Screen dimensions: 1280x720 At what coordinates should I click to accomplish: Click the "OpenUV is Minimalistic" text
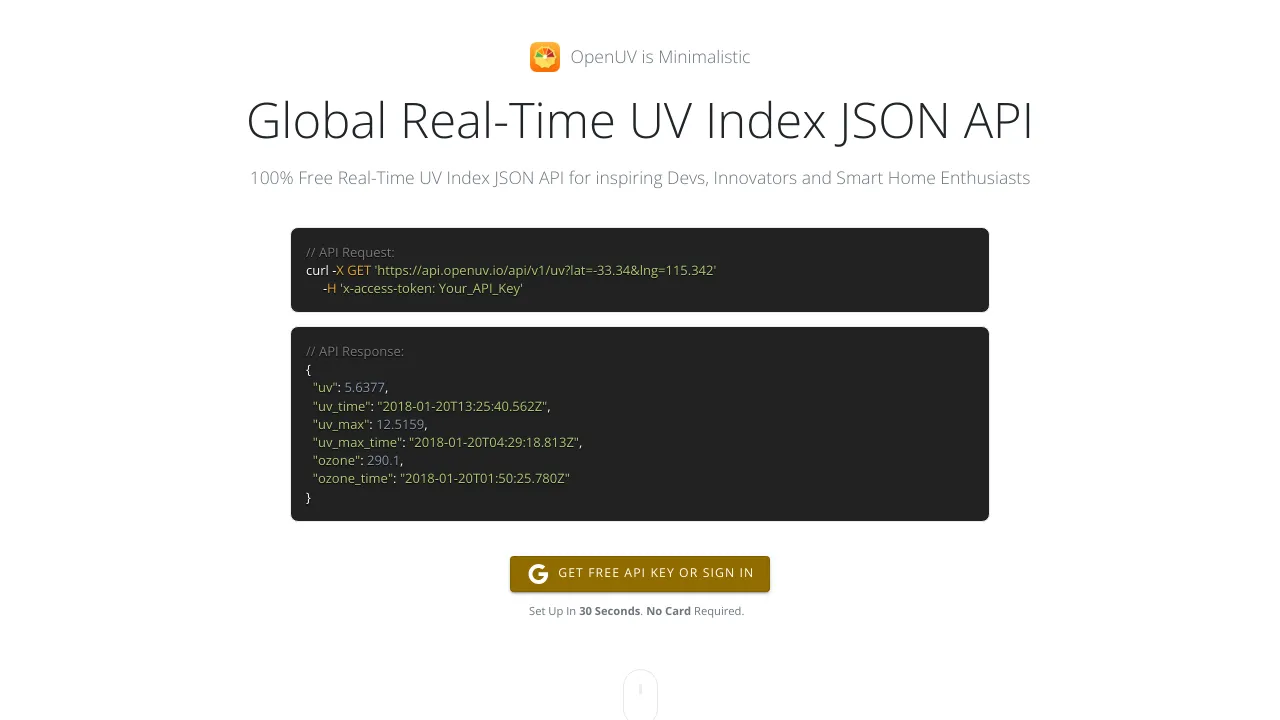click(660, 57)
